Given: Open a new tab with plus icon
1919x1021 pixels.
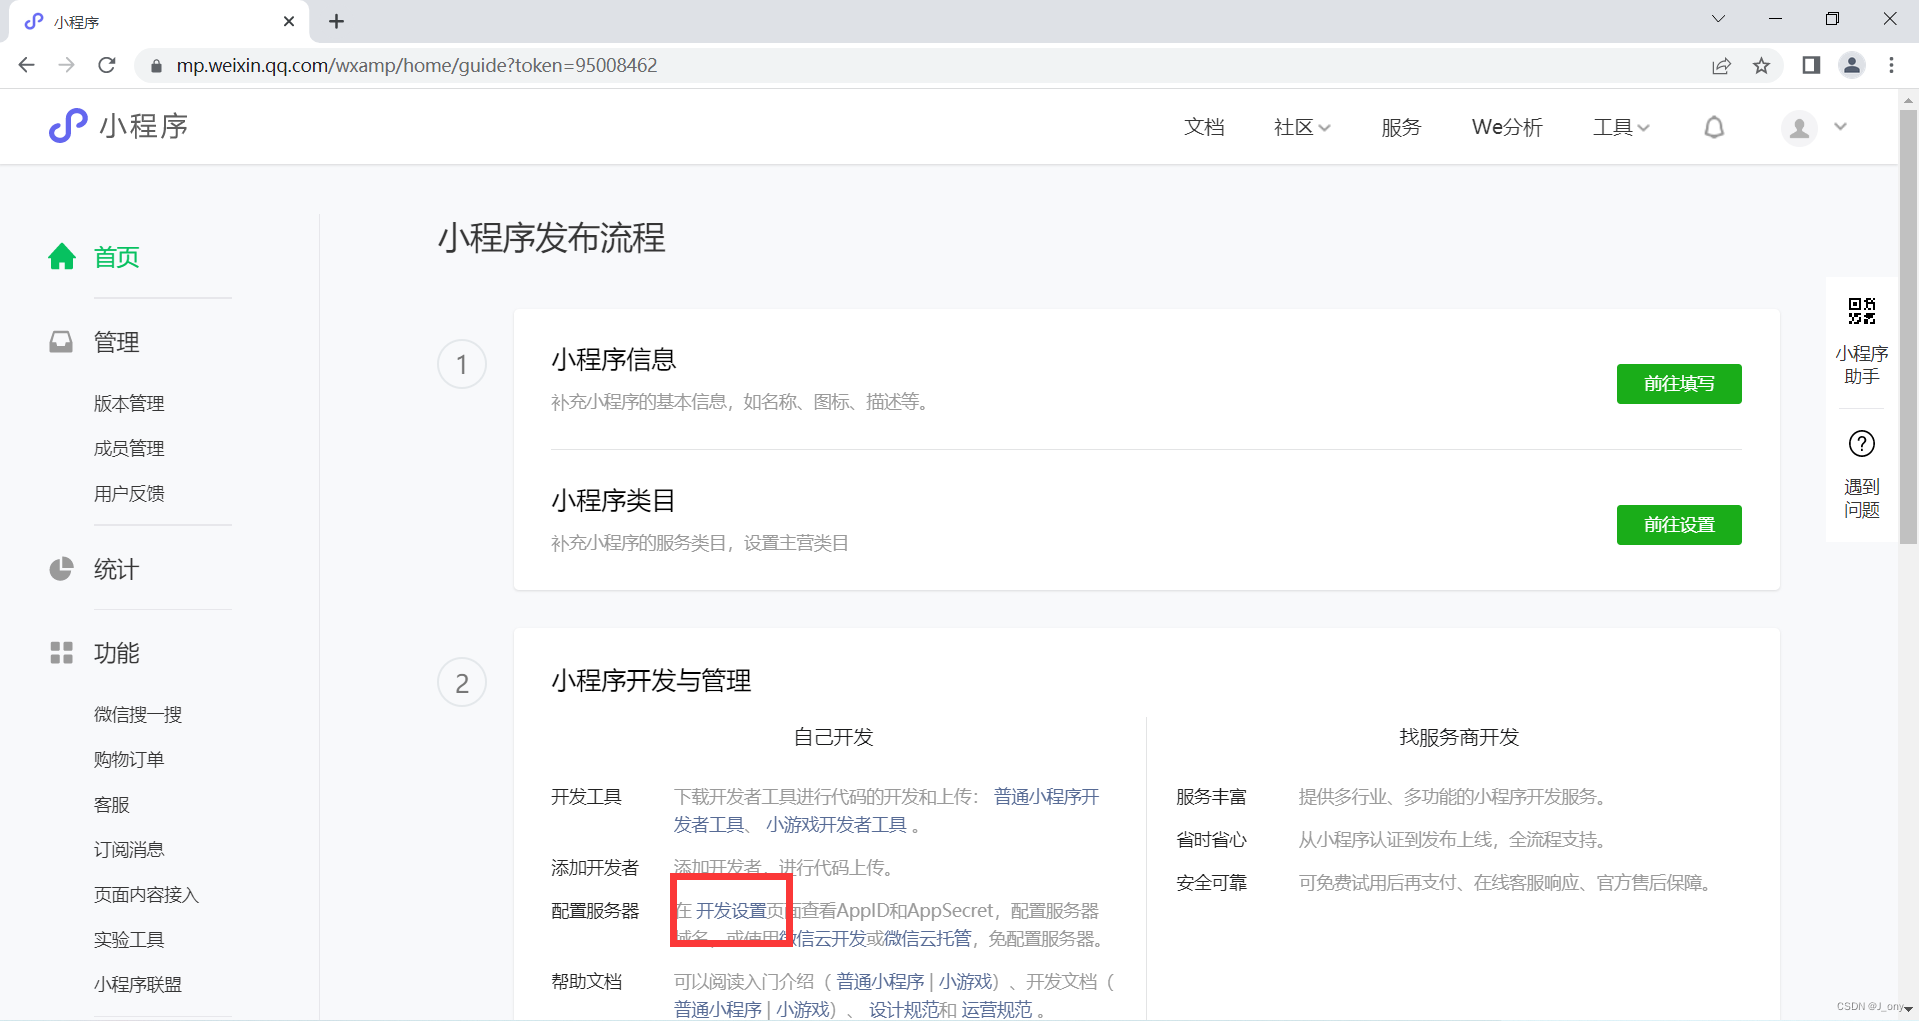Looking at the screenshot, I should 336,21.
